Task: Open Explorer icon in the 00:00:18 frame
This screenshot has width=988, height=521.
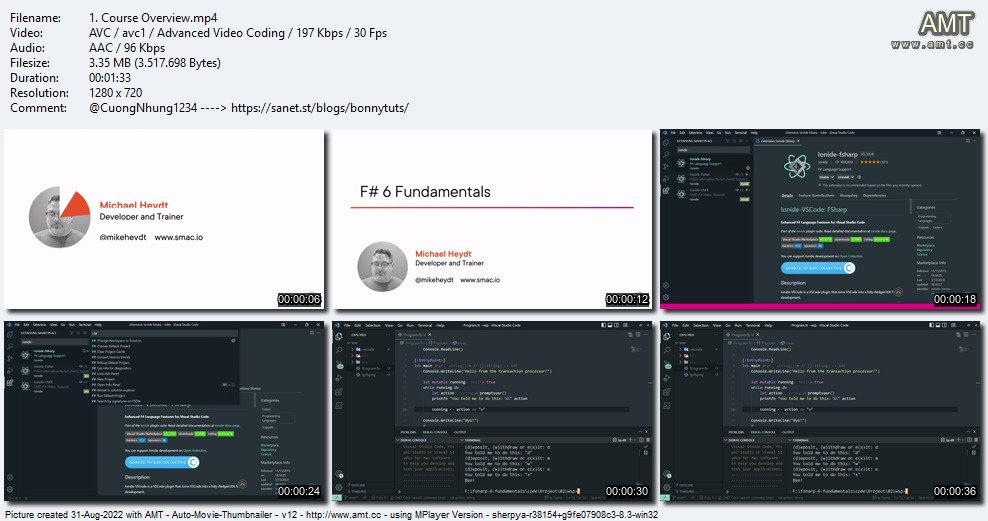Action: (666, 142)
